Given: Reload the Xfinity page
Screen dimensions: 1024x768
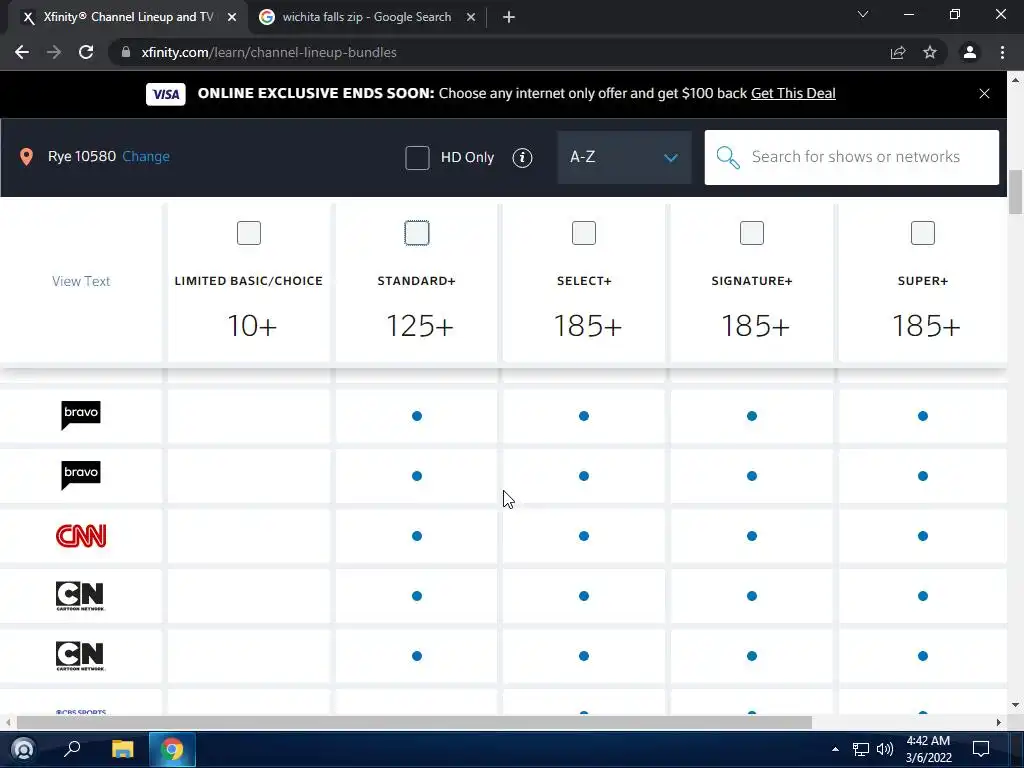Looking at the screenshot, I should pyautogui.click(x=86, y=52).
